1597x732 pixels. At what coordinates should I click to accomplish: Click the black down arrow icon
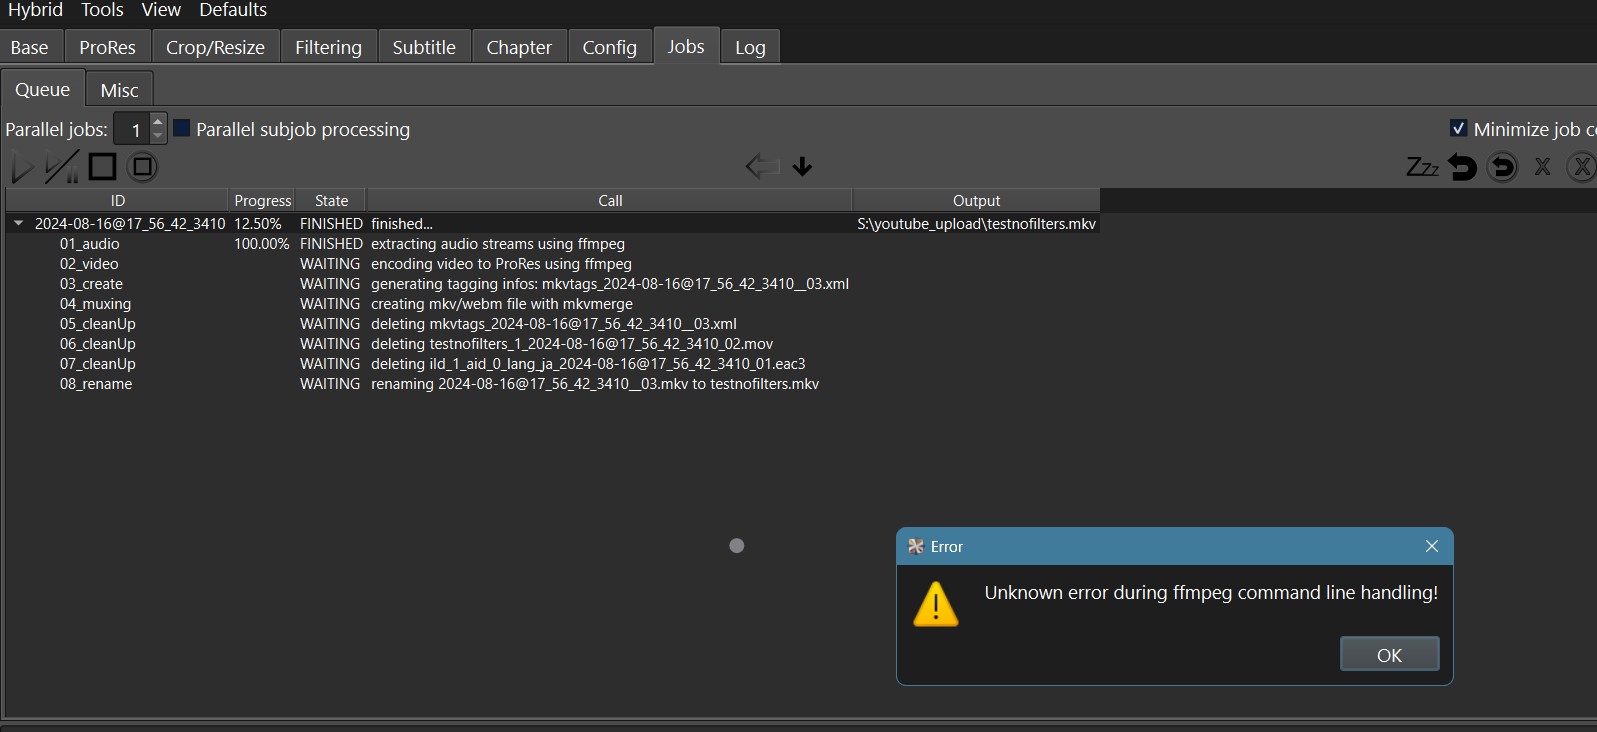[802, 167]
